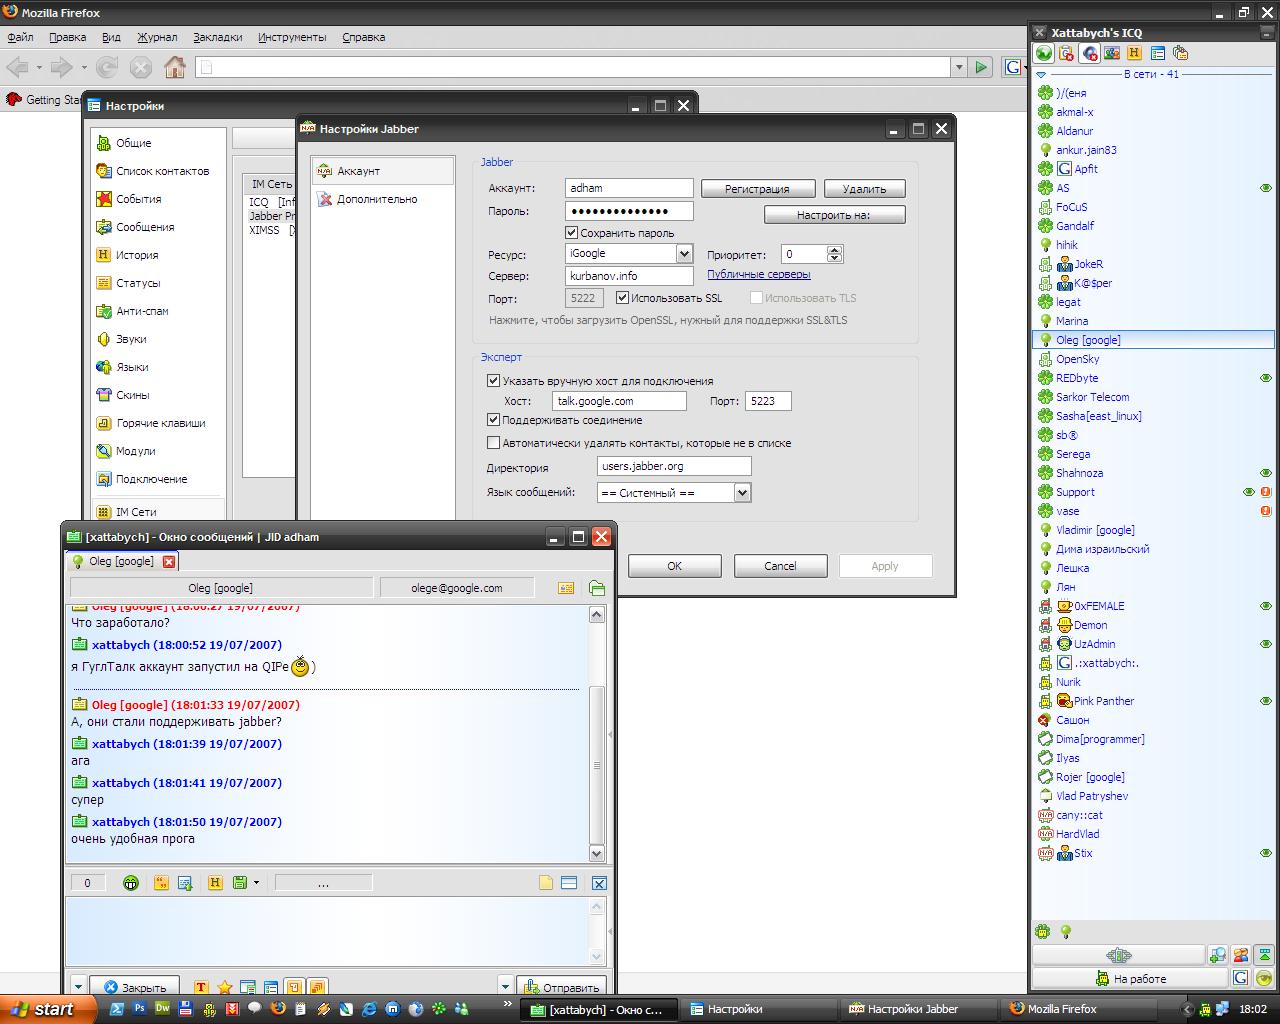This screenshot has height=1024, width=1280.
Task: Toggle Указать вручную хост для подключения
Action: click(x=493, y=381)
